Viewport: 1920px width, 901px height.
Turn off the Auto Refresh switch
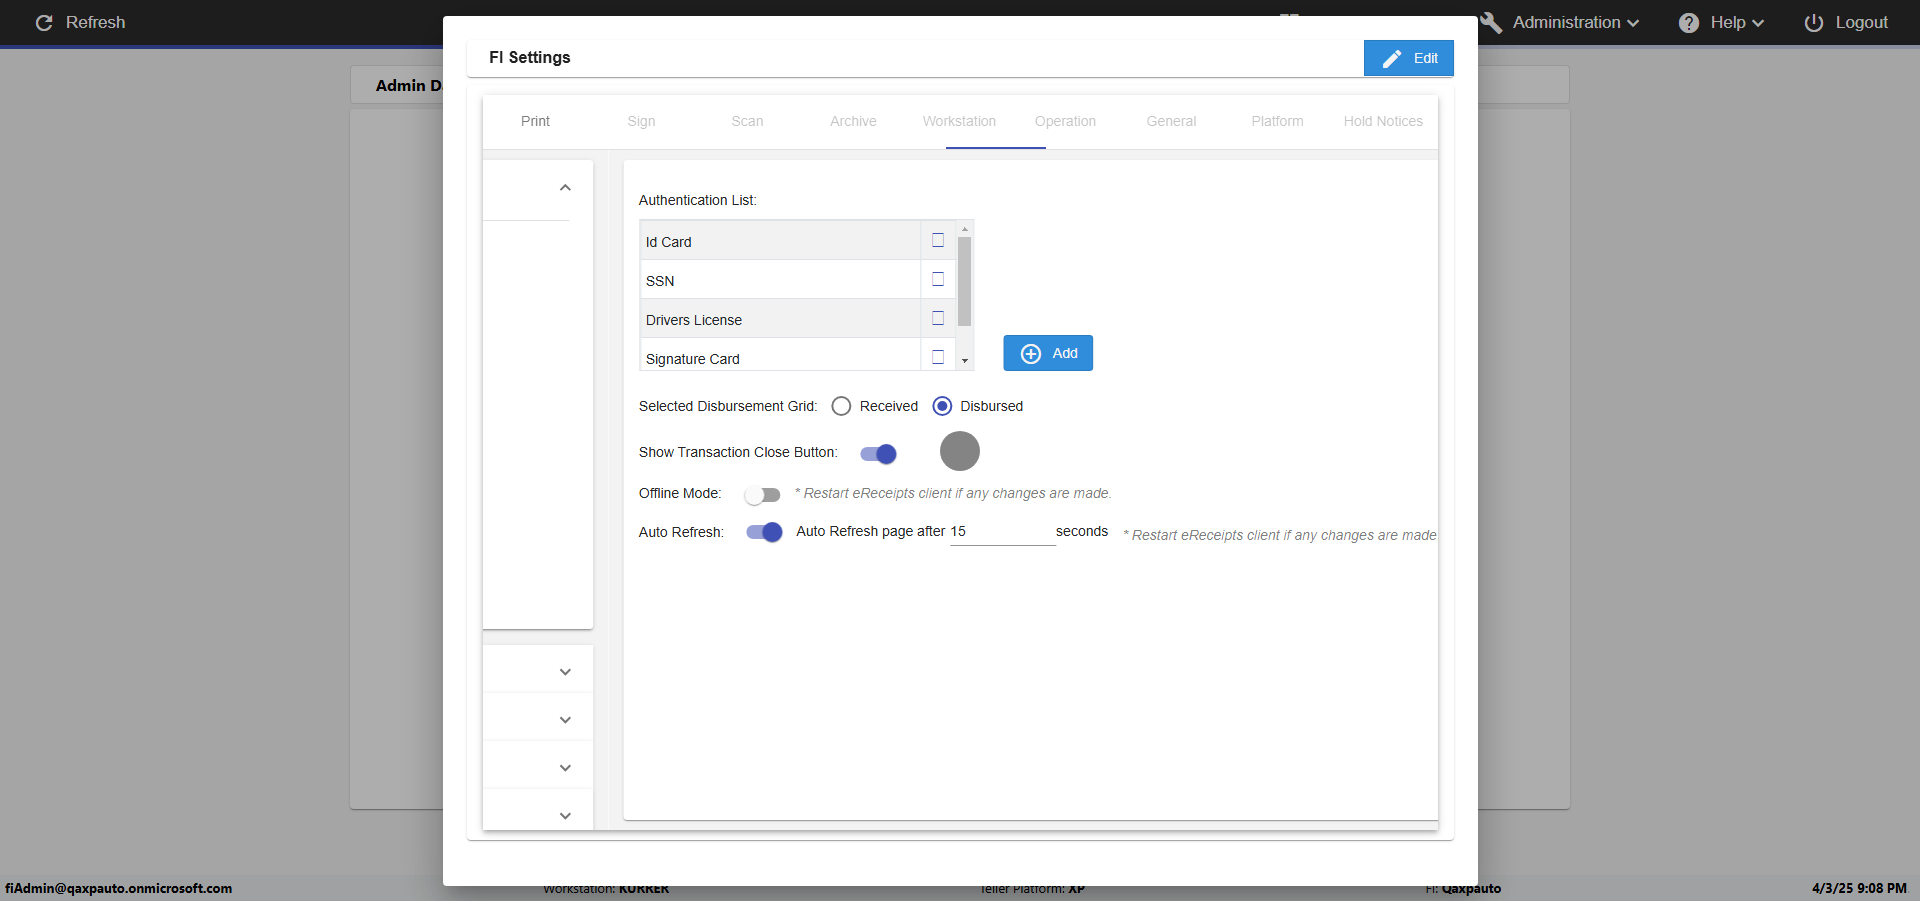tap(764, 532)
